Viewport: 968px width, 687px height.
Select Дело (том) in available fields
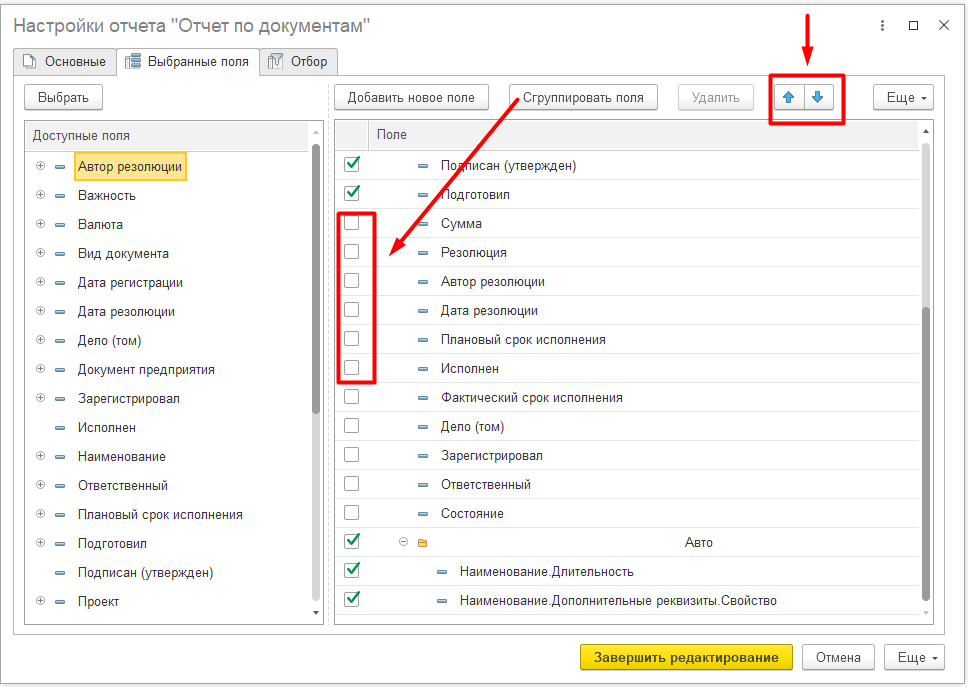(x=110, y=341)
